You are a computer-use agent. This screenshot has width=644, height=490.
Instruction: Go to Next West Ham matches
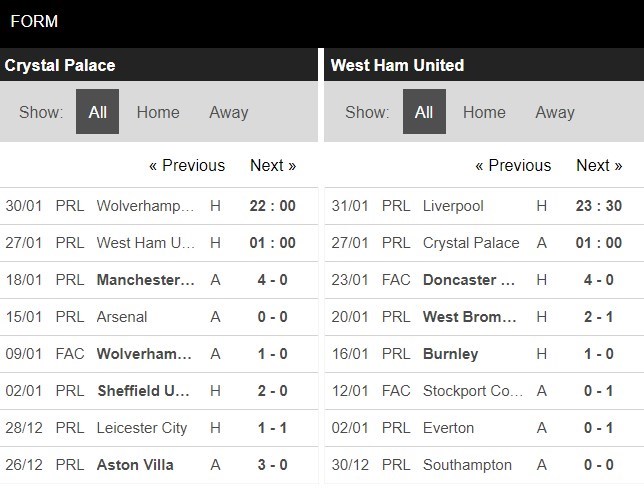599,166
